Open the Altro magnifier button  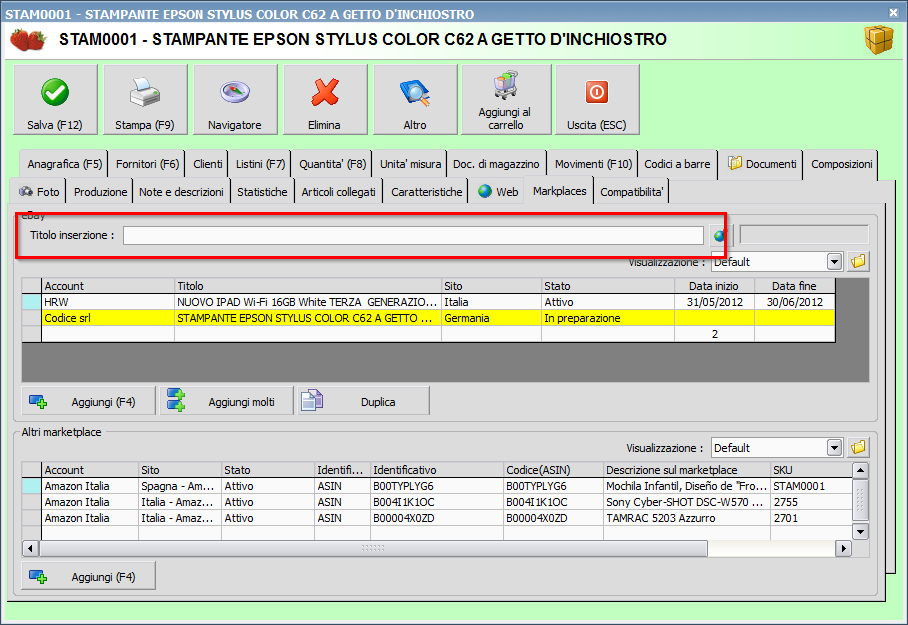pos(415,100)
